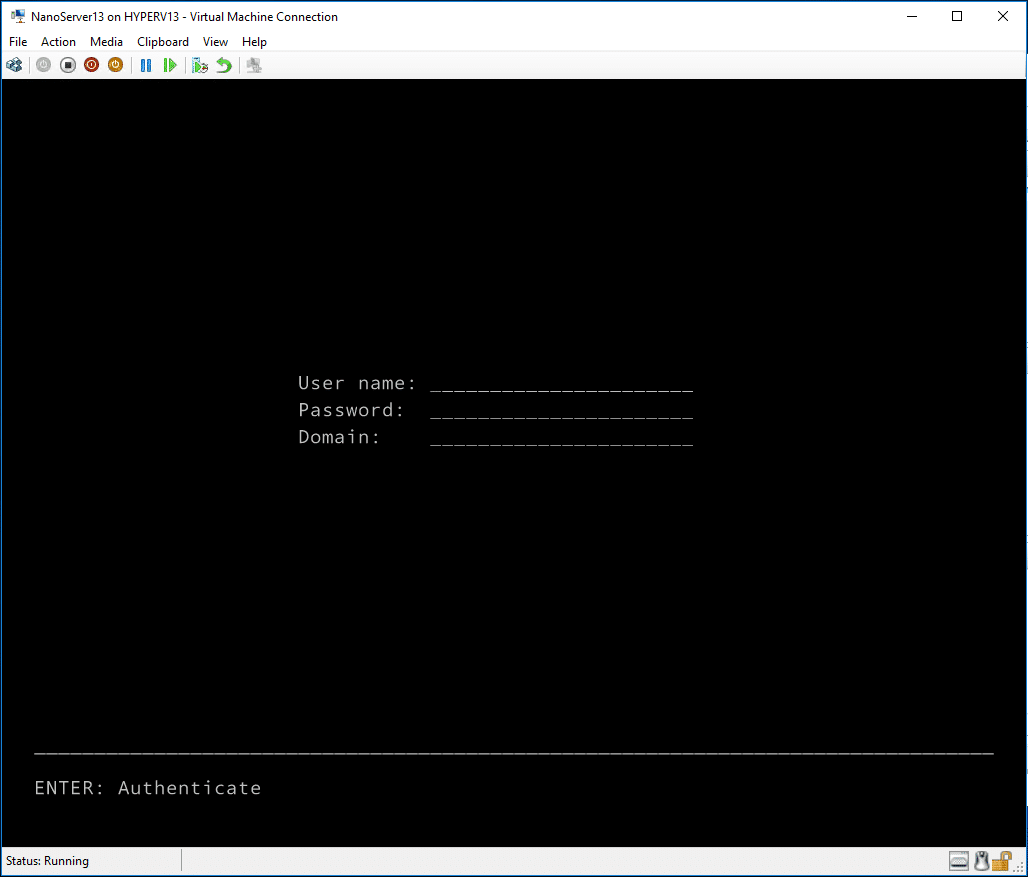Screen dimensions: 1028x877
Task: Click the orange Save state icon
Action: [115, 65]
